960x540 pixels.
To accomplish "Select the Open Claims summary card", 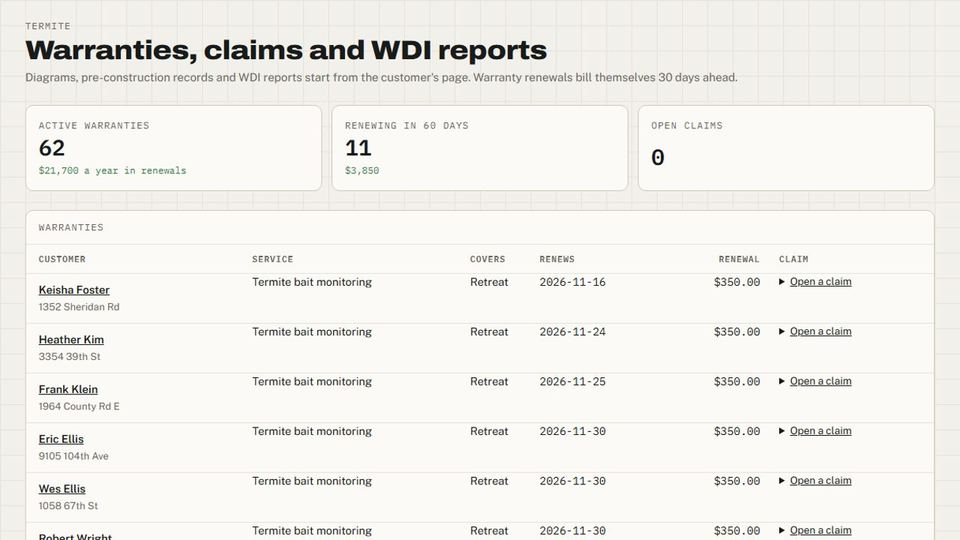I will pos(786,148).
